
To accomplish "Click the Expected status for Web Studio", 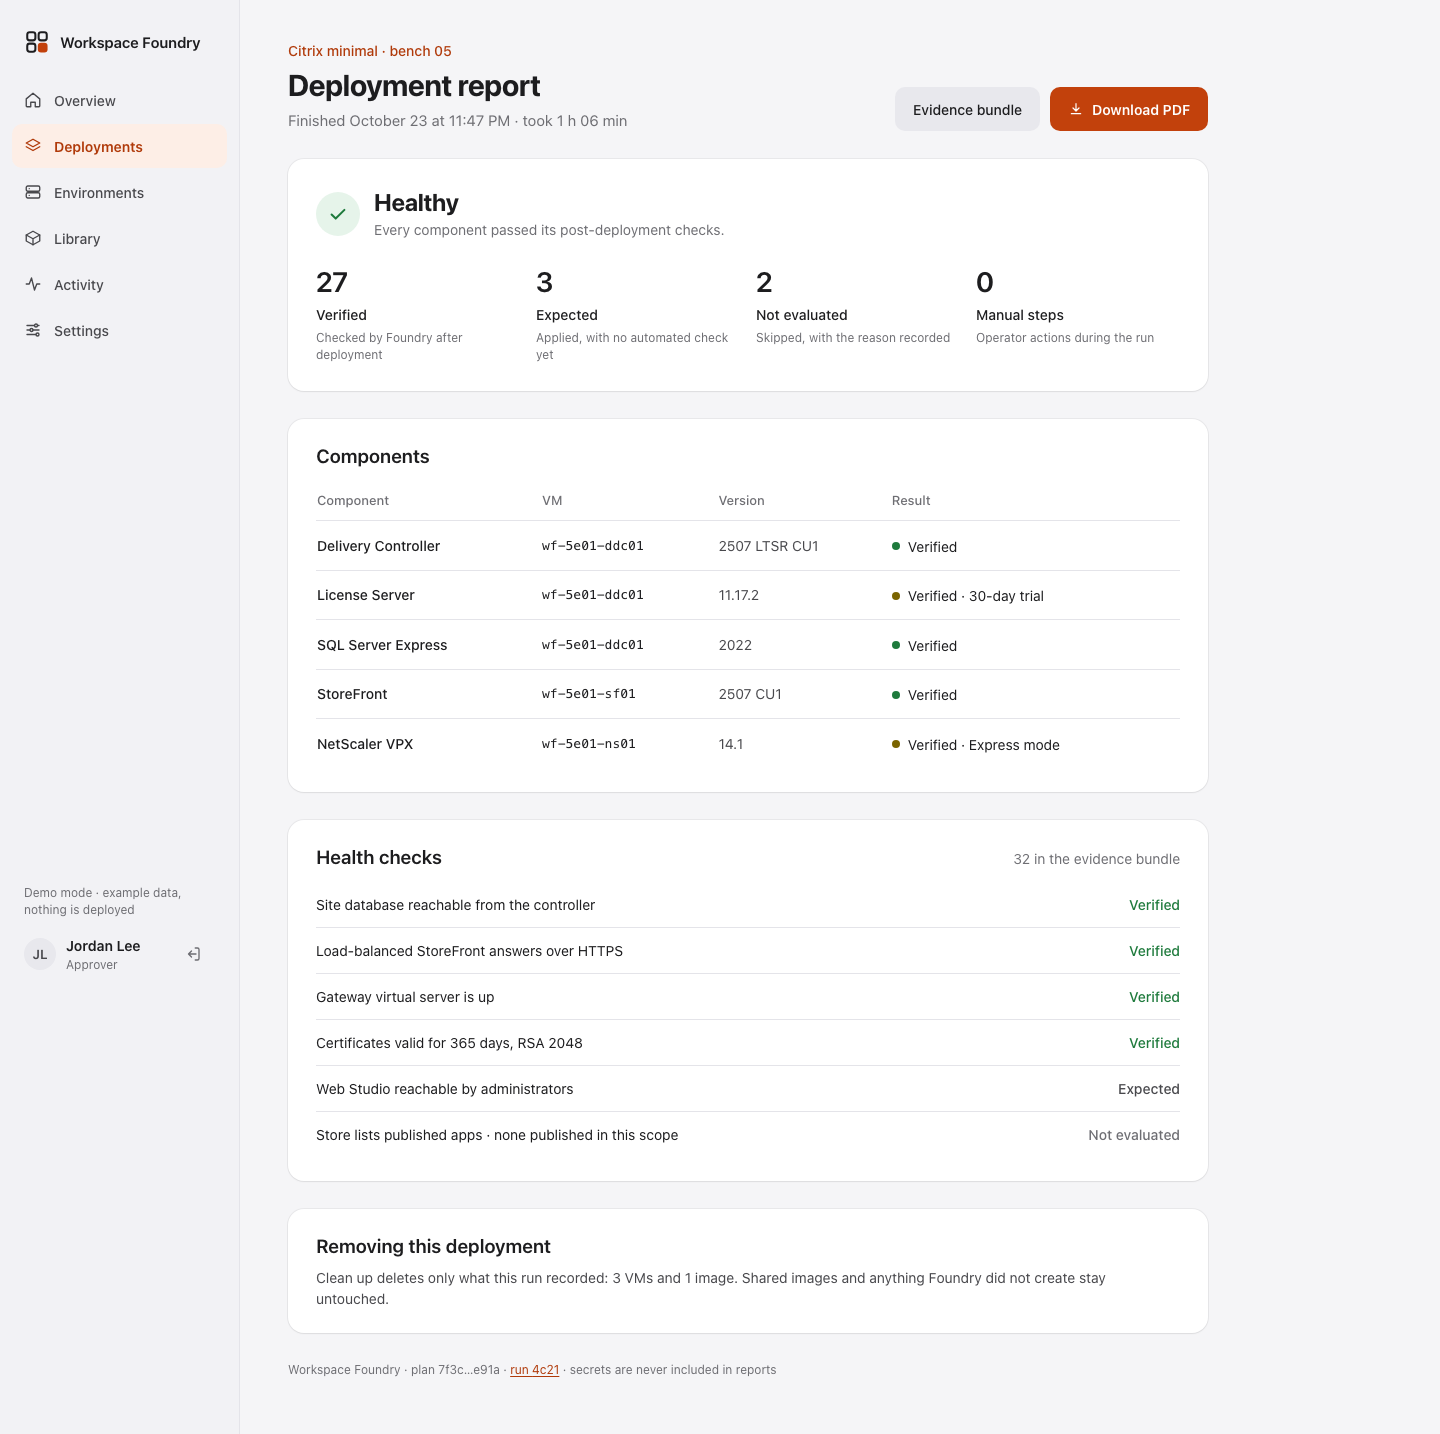I will (1149, 1089).
